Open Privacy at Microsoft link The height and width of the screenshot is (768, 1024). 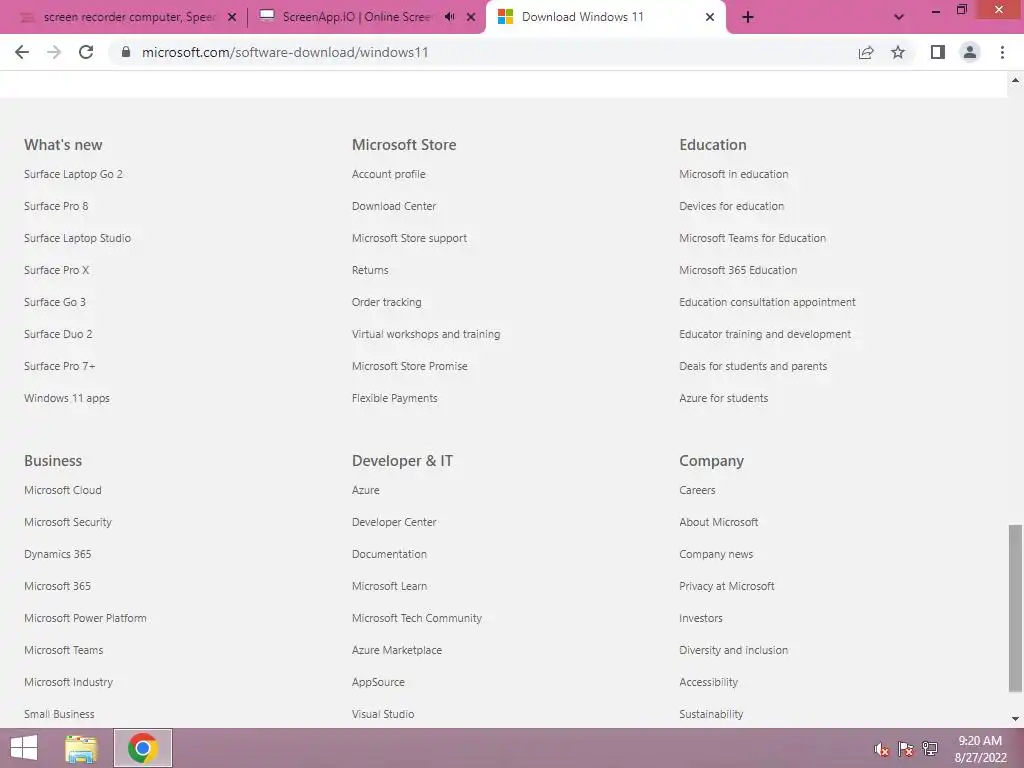coord(726,586)
